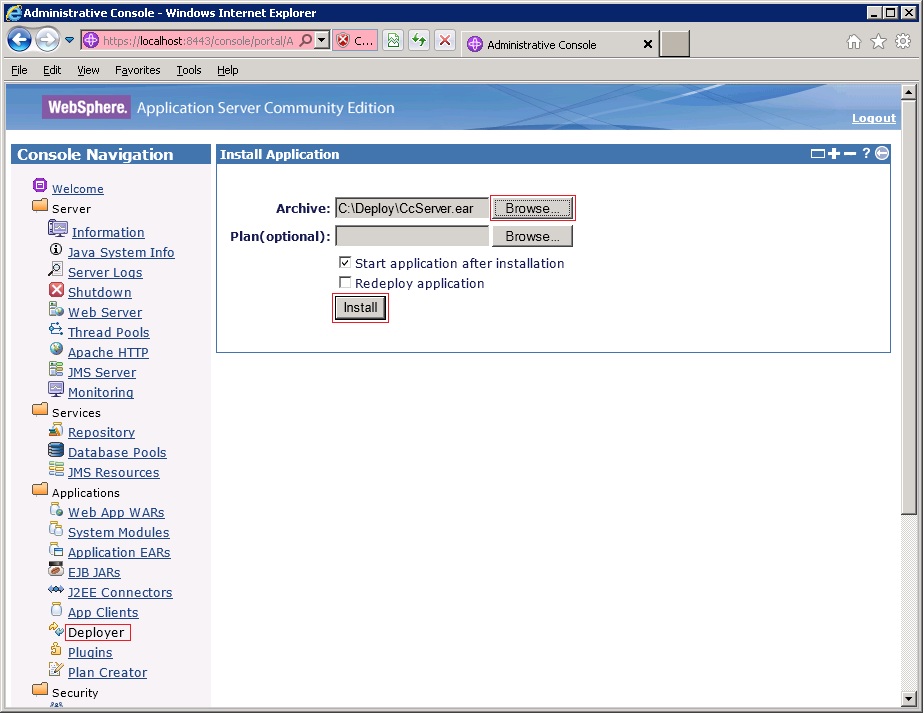Click Browse next to Archive field
The width and height of the screenshot is (924, 713).
click(x=533, y=208)
